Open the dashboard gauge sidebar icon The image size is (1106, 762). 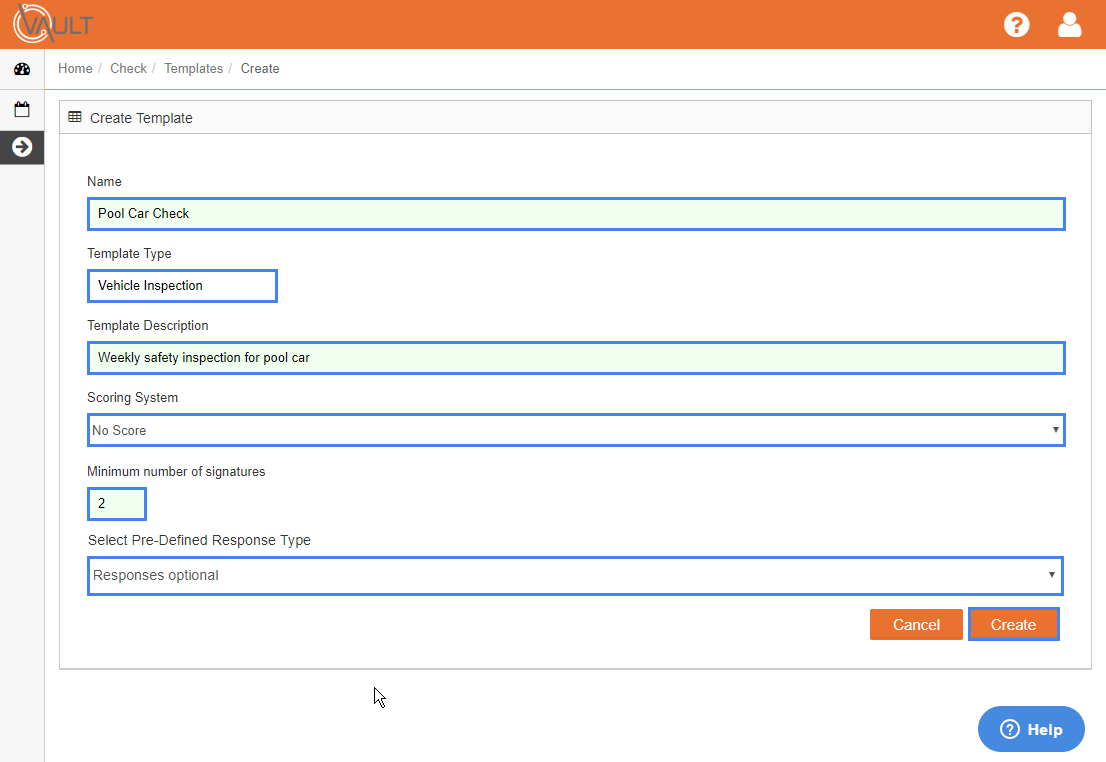(22, 69)
